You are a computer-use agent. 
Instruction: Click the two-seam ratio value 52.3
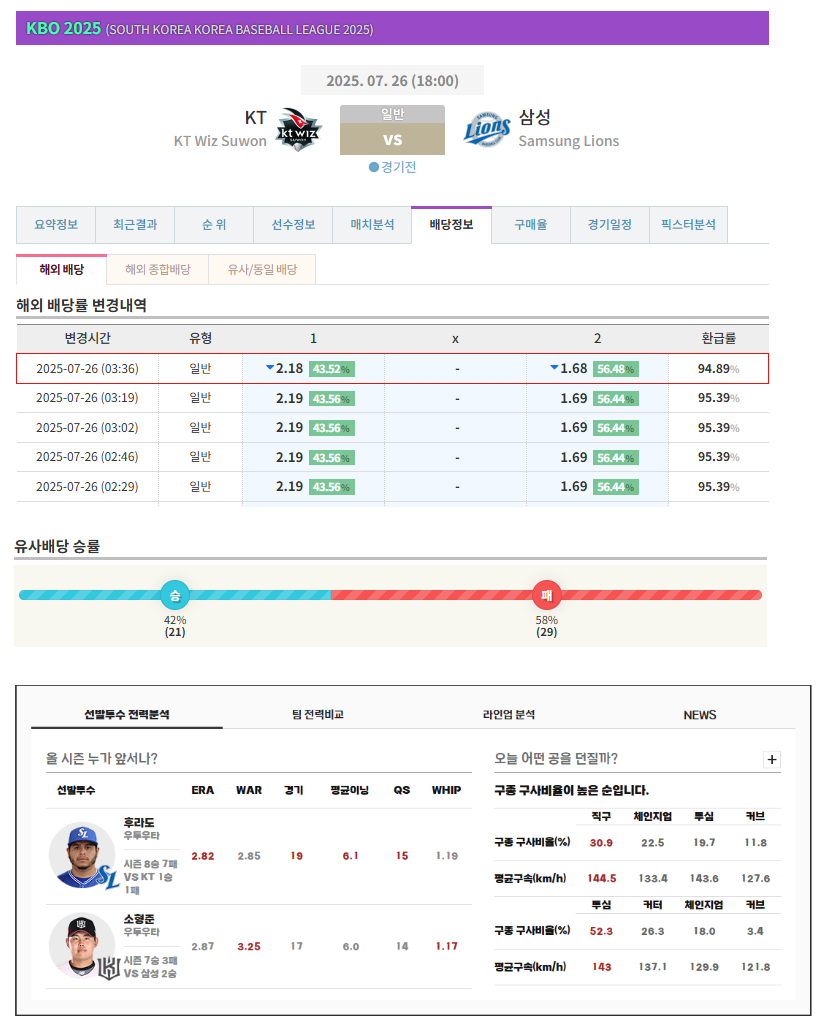[601, 932]
